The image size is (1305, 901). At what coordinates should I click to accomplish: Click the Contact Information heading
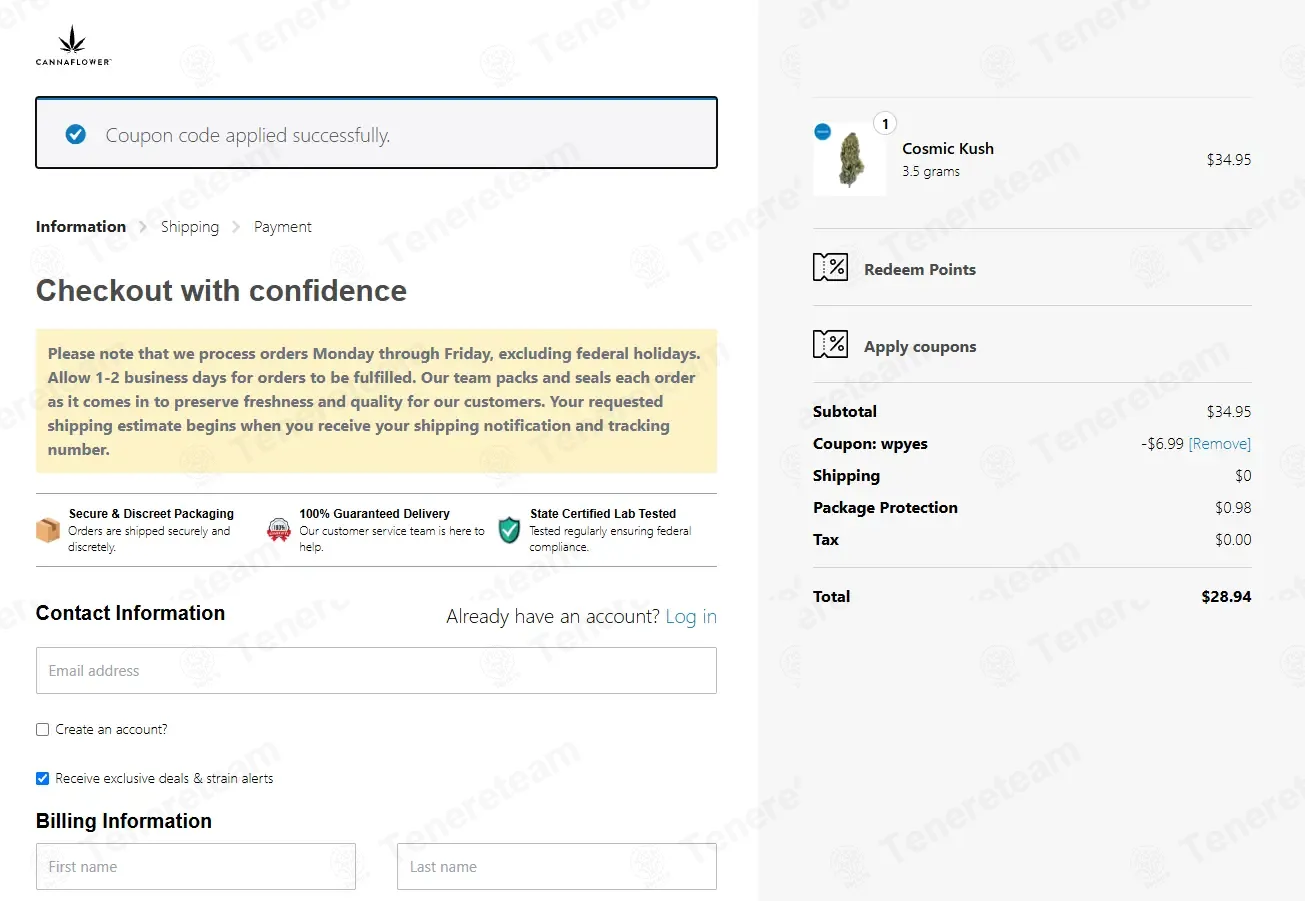130,613
